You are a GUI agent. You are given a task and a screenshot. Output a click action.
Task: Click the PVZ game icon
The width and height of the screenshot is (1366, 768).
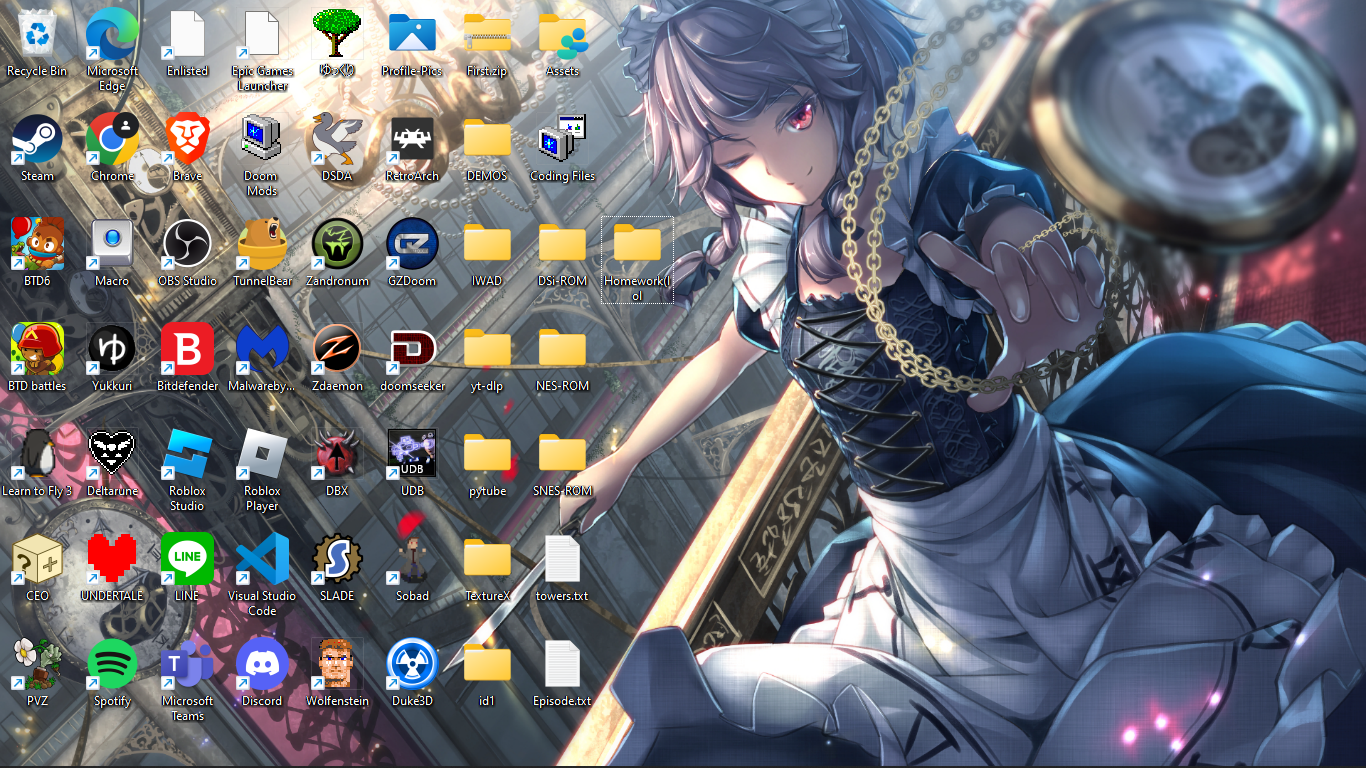(37, 665)
